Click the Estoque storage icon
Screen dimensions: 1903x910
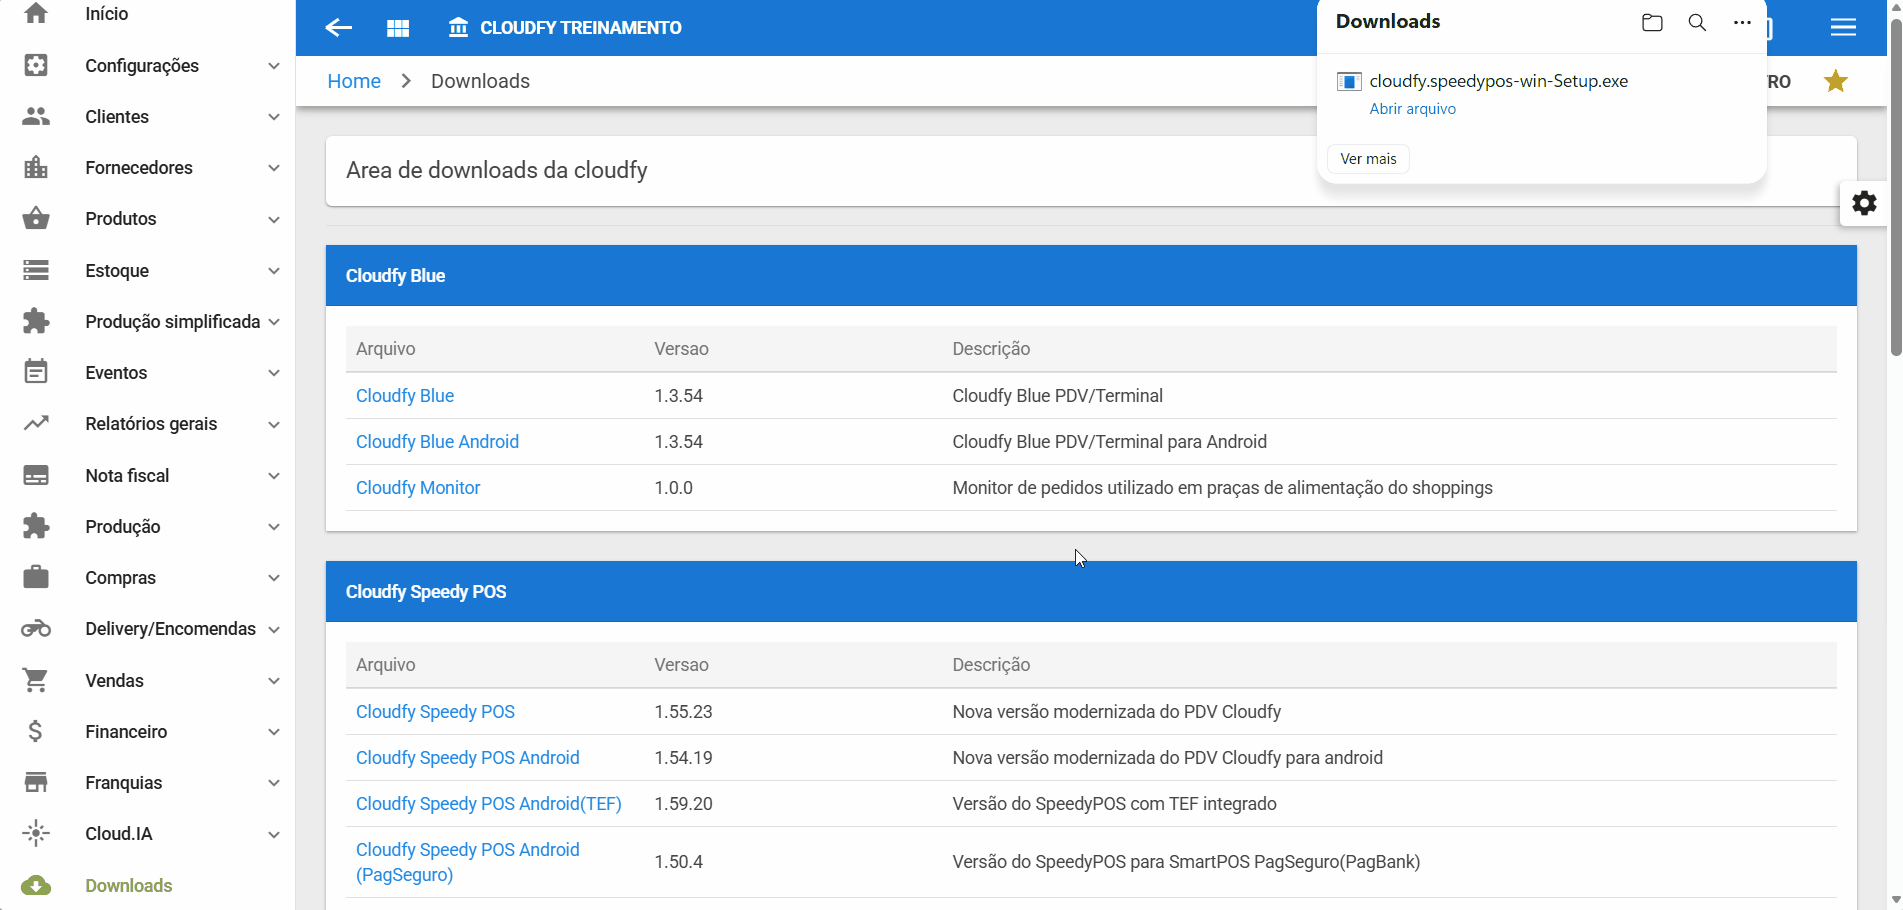(36, 270)
